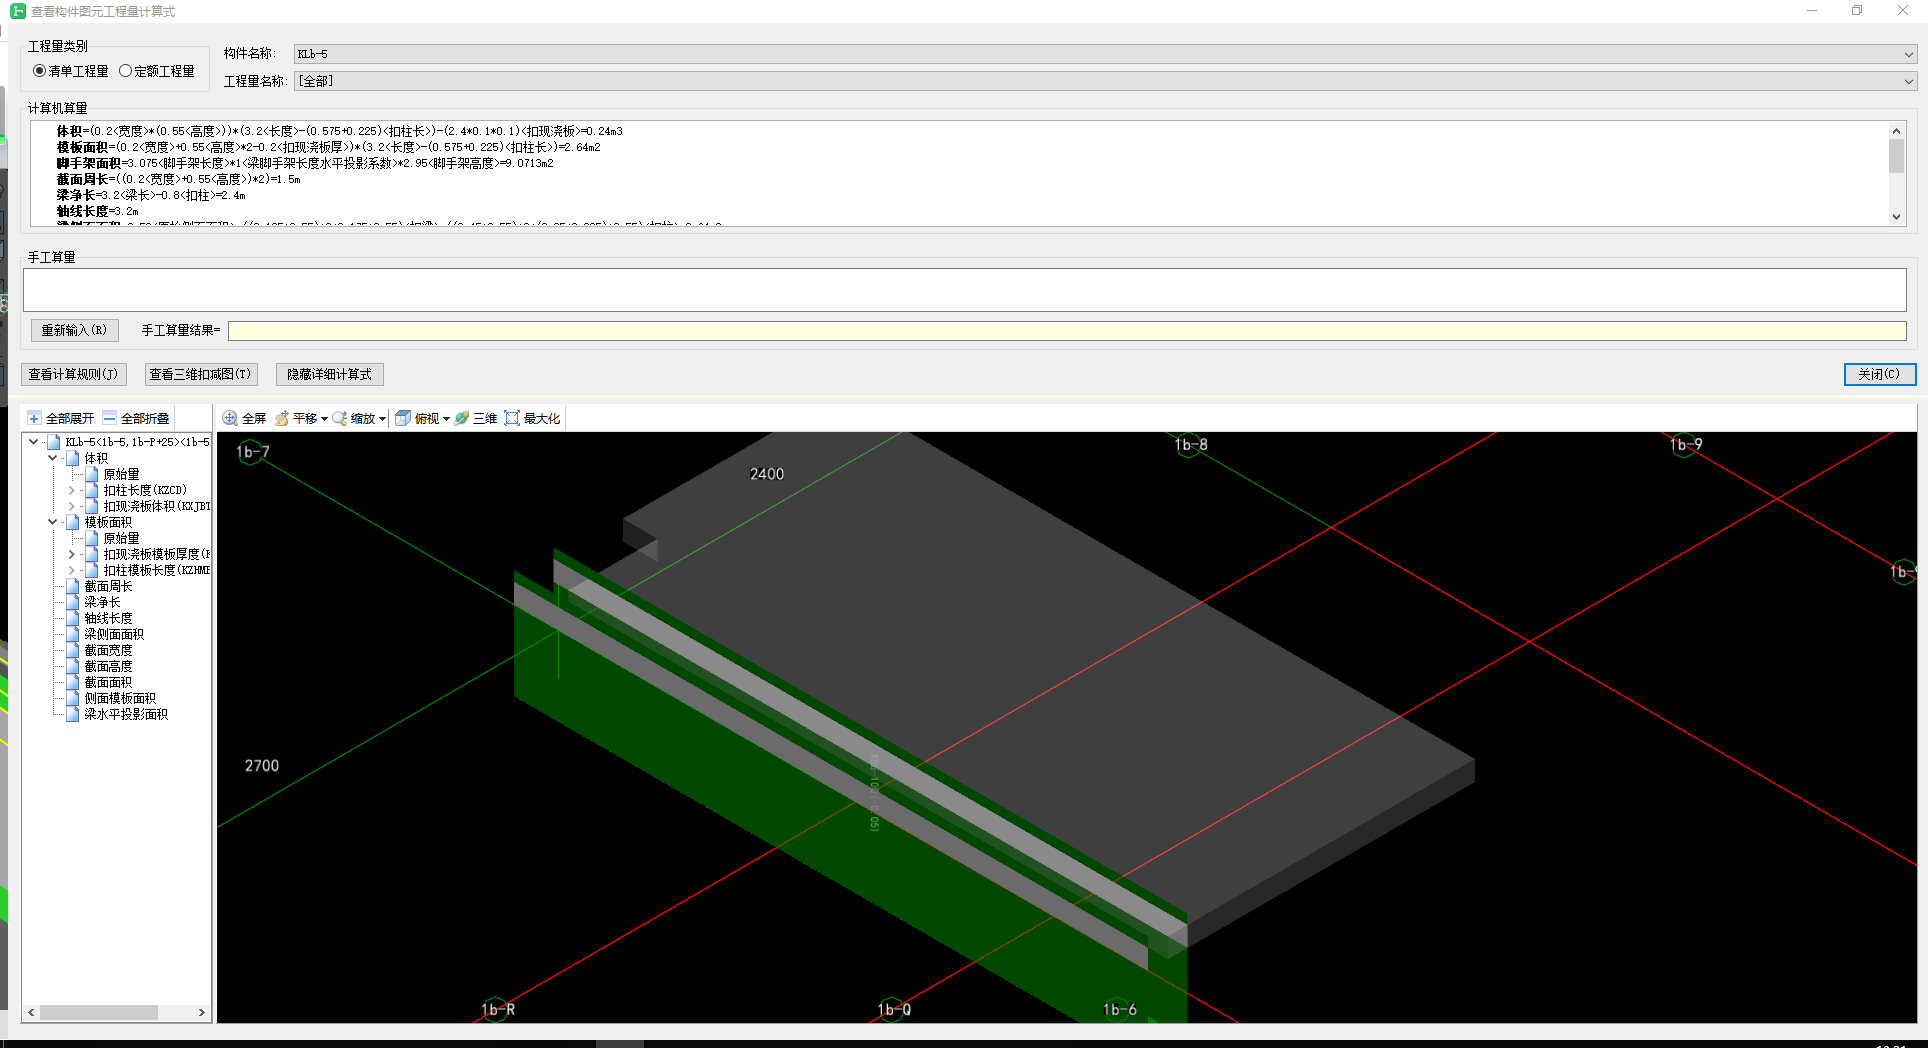The width and height of the screenshot is (1928, 1048).
Task: Collapse the KLb-5 root tree node
Action: (x=34, y=441)
